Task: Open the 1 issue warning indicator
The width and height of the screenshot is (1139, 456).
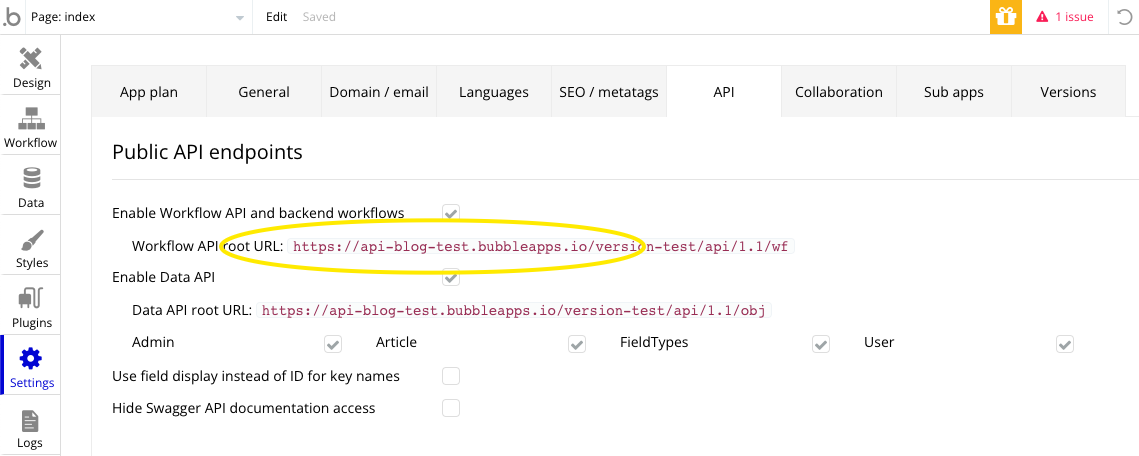Action: [1065, 17]
